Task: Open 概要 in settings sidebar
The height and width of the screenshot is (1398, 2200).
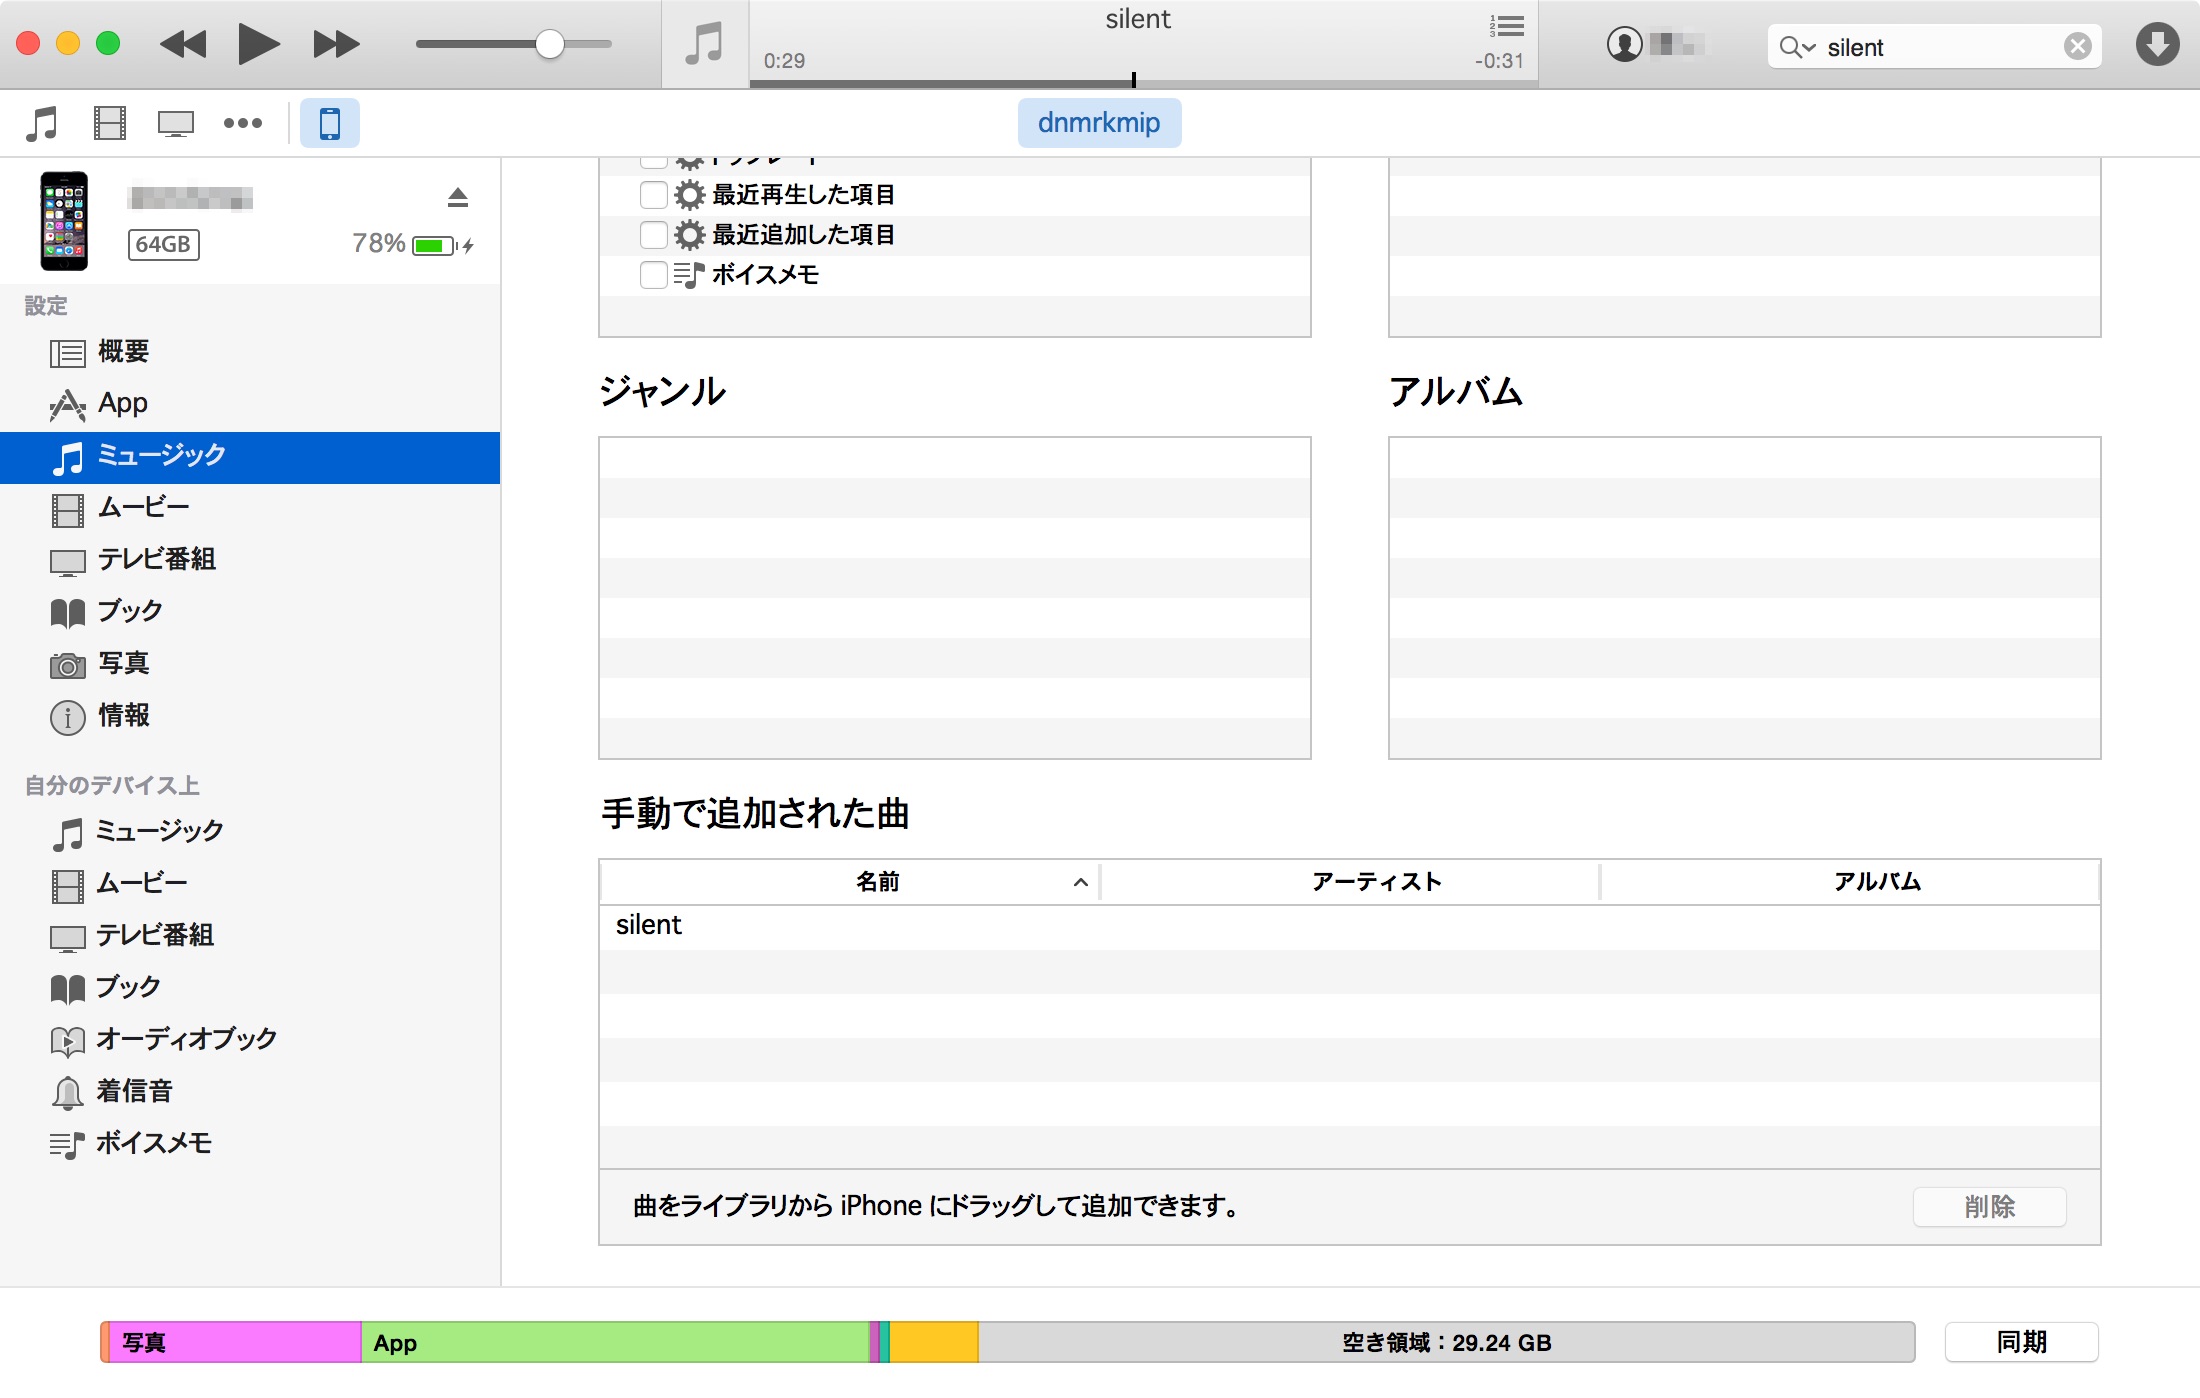Action: click(x=250, y=352)
